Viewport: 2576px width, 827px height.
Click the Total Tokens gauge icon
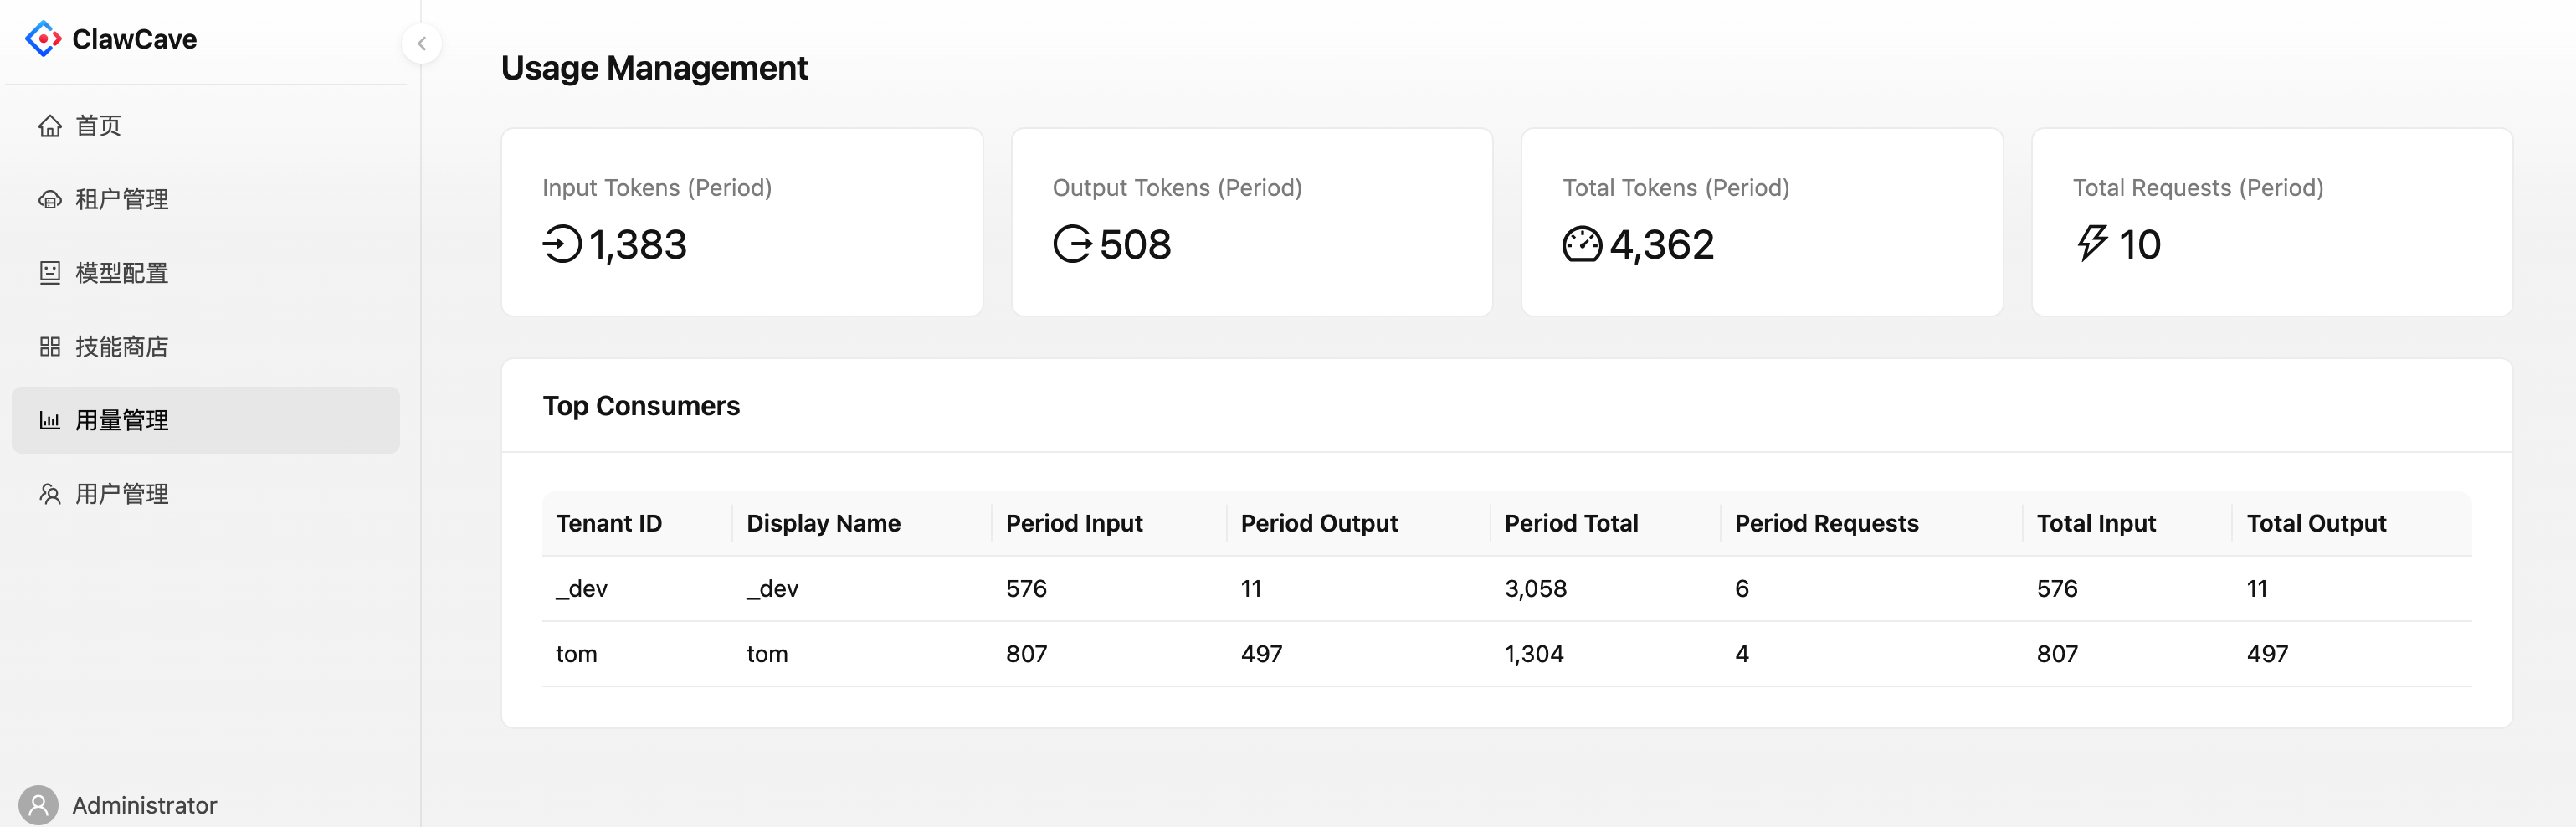(x=1582, y=244)
